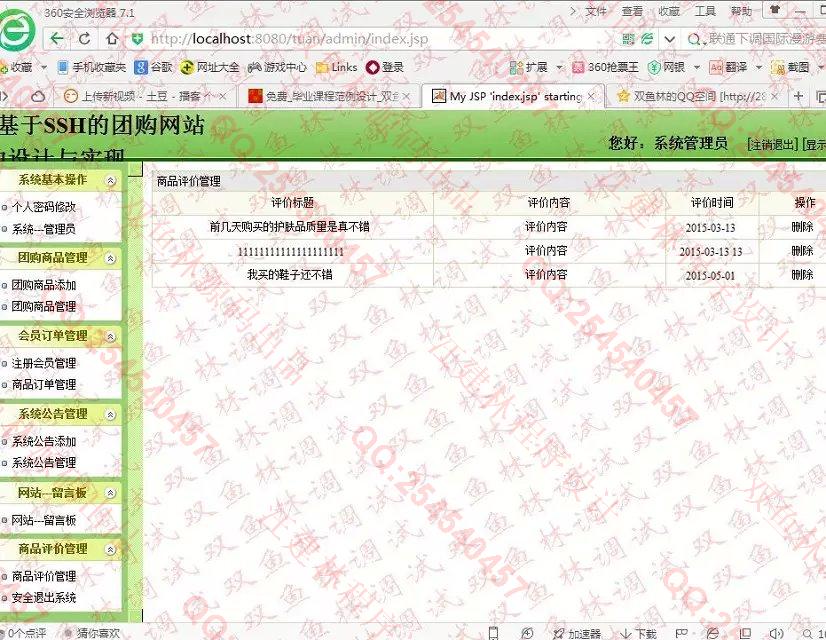Click 注销退出 link
The height and width of the screenshot is (640, 826).
(x=773, y=144)
